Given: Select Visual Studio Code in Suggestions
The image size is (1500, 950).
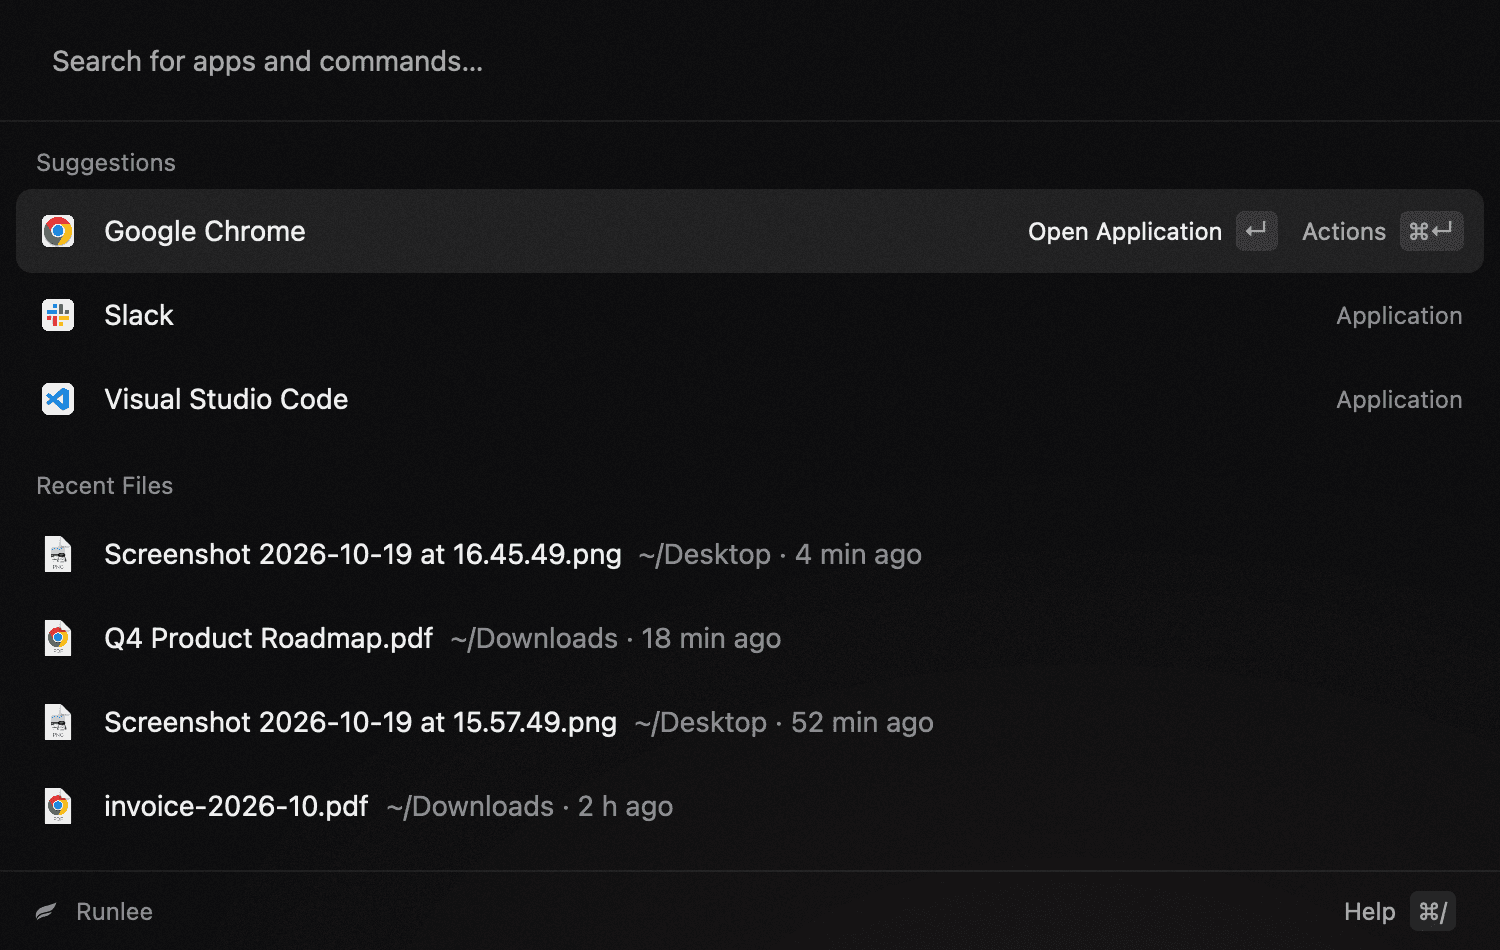Looking at the screenshot, I should point(750,399).
